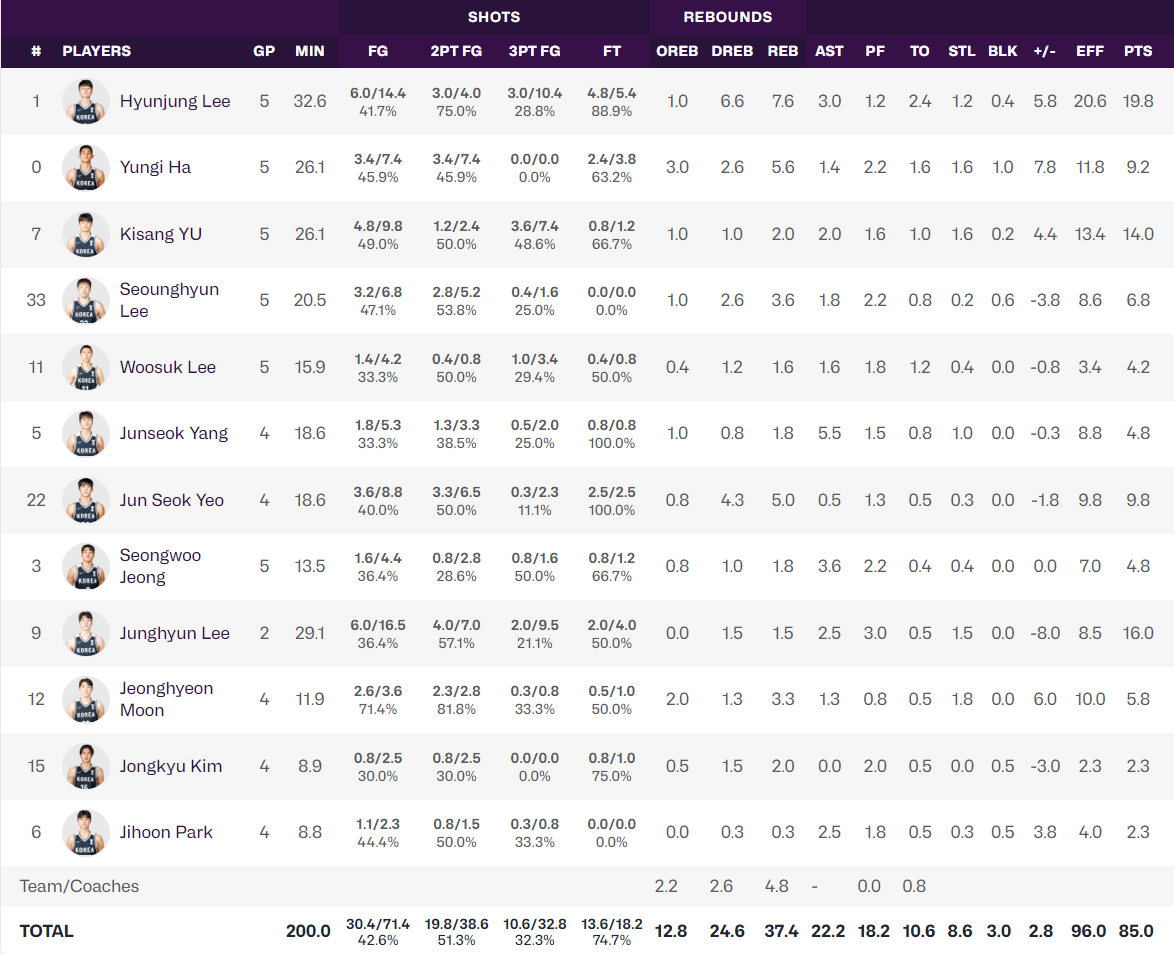The height and width of the screenshot is (955, 1174).
Task: Select Junghyun Lee's player photo
Action: (86, 633)
